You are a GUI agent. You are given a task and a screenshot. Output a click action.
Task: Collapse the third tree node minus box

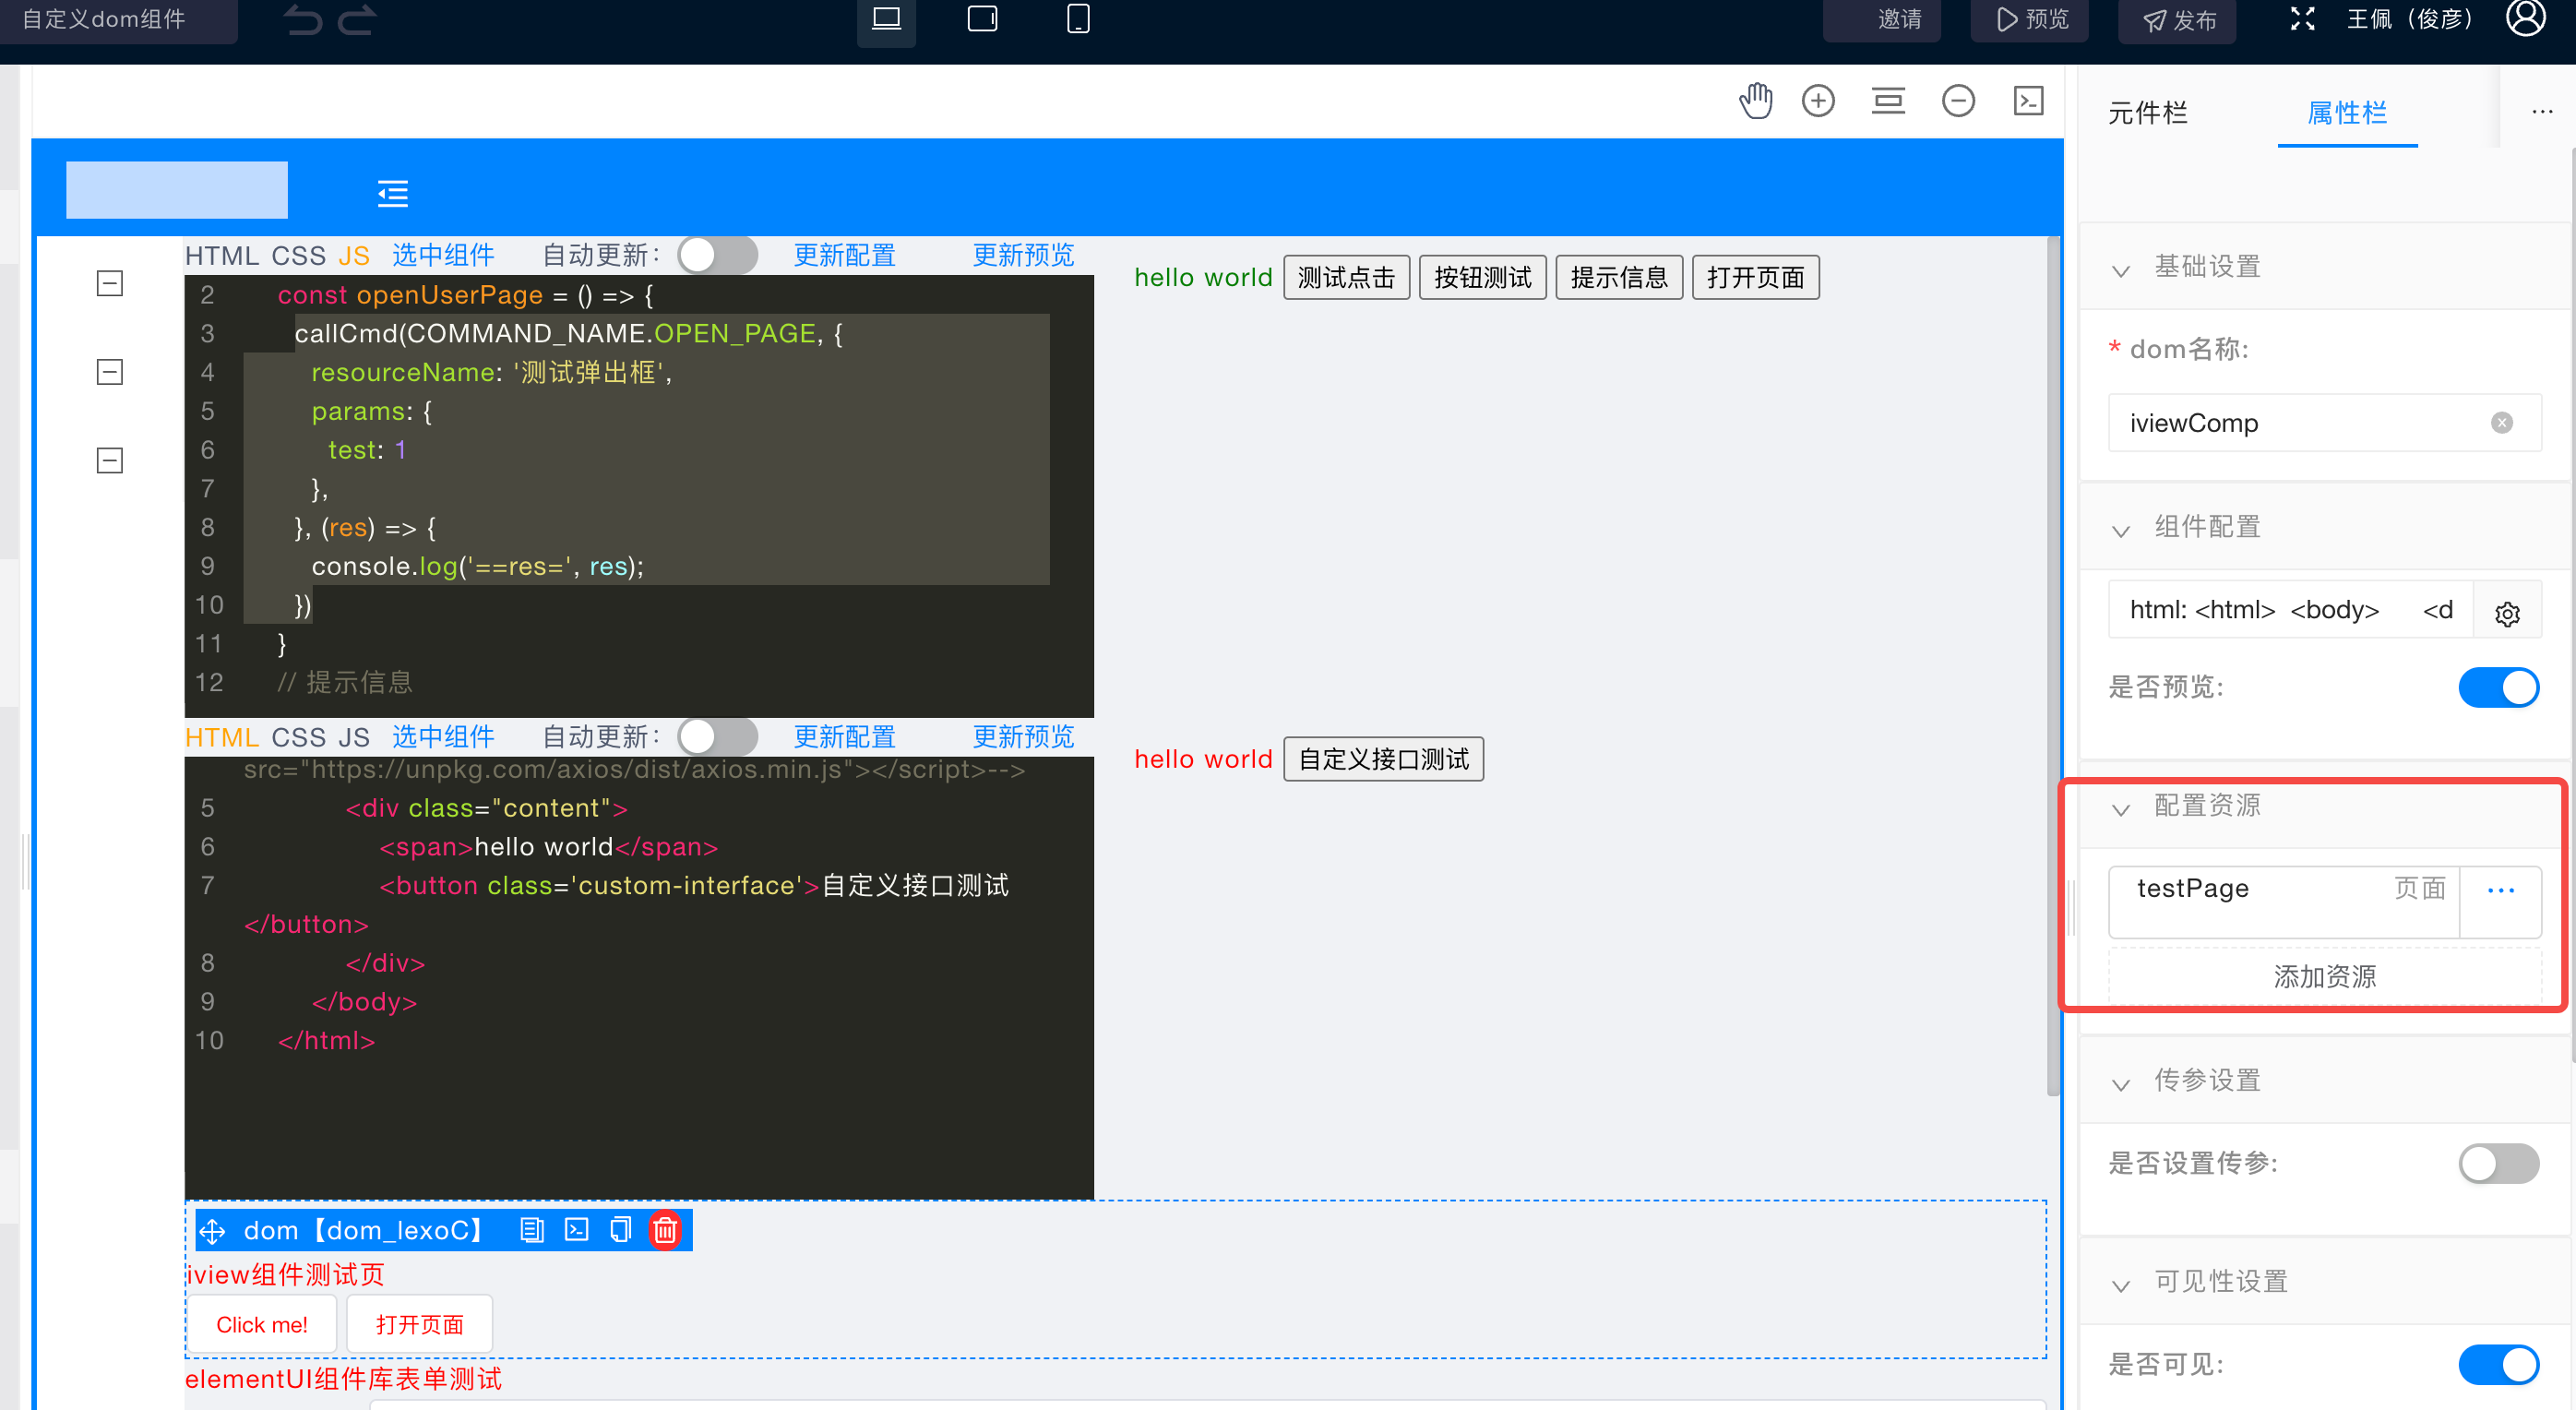click(x=110, y=461)
